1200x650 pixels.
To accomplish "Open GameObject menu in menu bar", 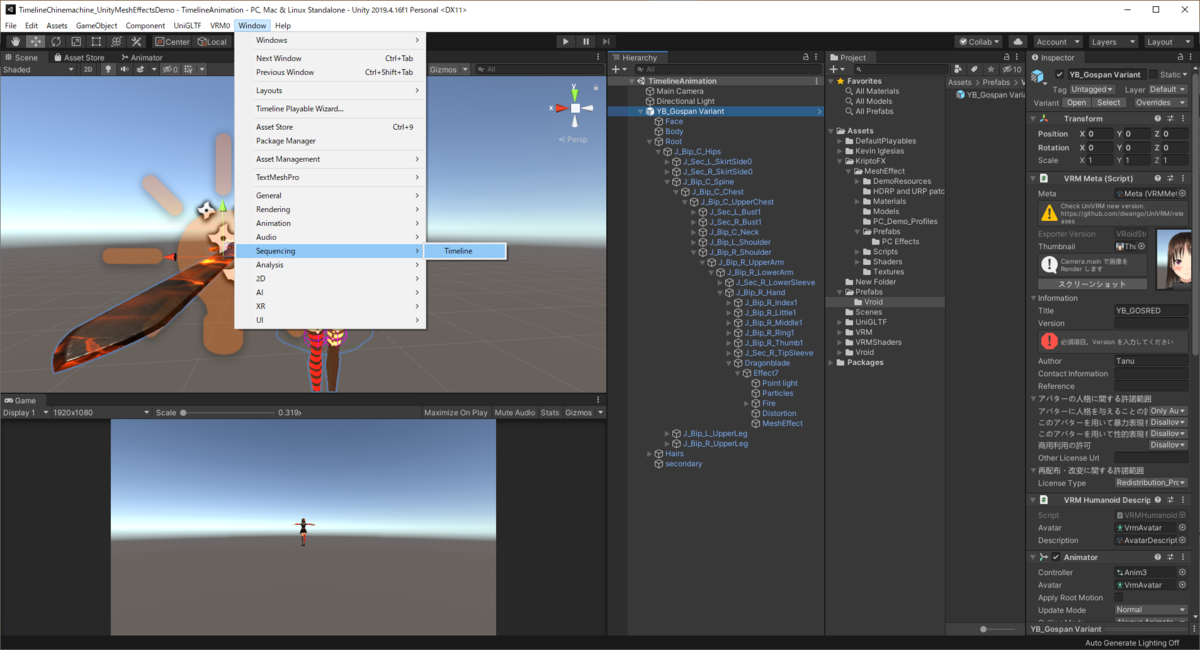I will (x=96, y=25).
